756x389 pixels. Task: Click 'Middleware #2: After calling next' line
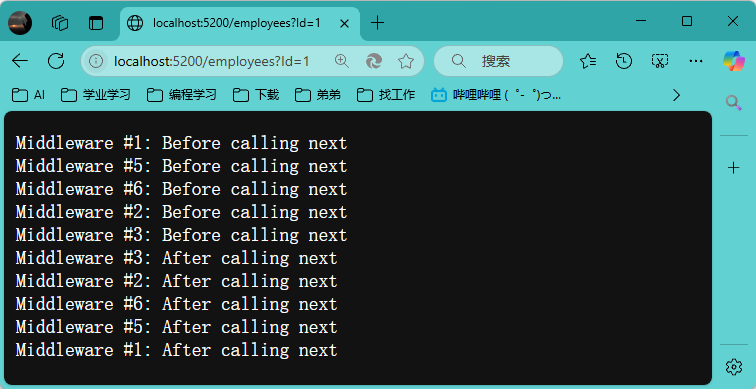[176, 282]
